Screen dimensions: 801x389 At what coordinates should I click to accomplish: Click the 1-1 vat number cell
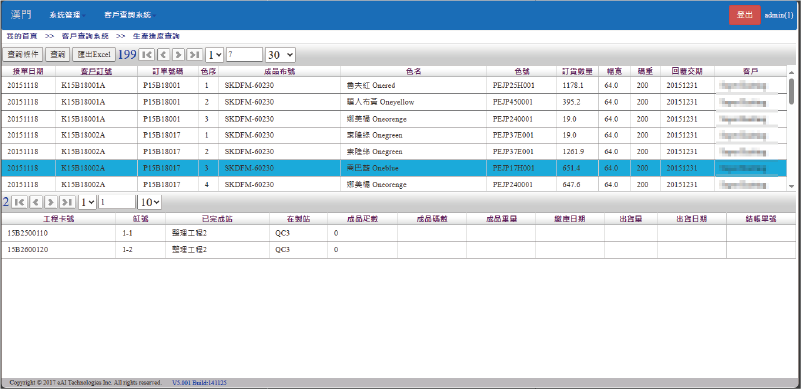click(x=141, y=233)
